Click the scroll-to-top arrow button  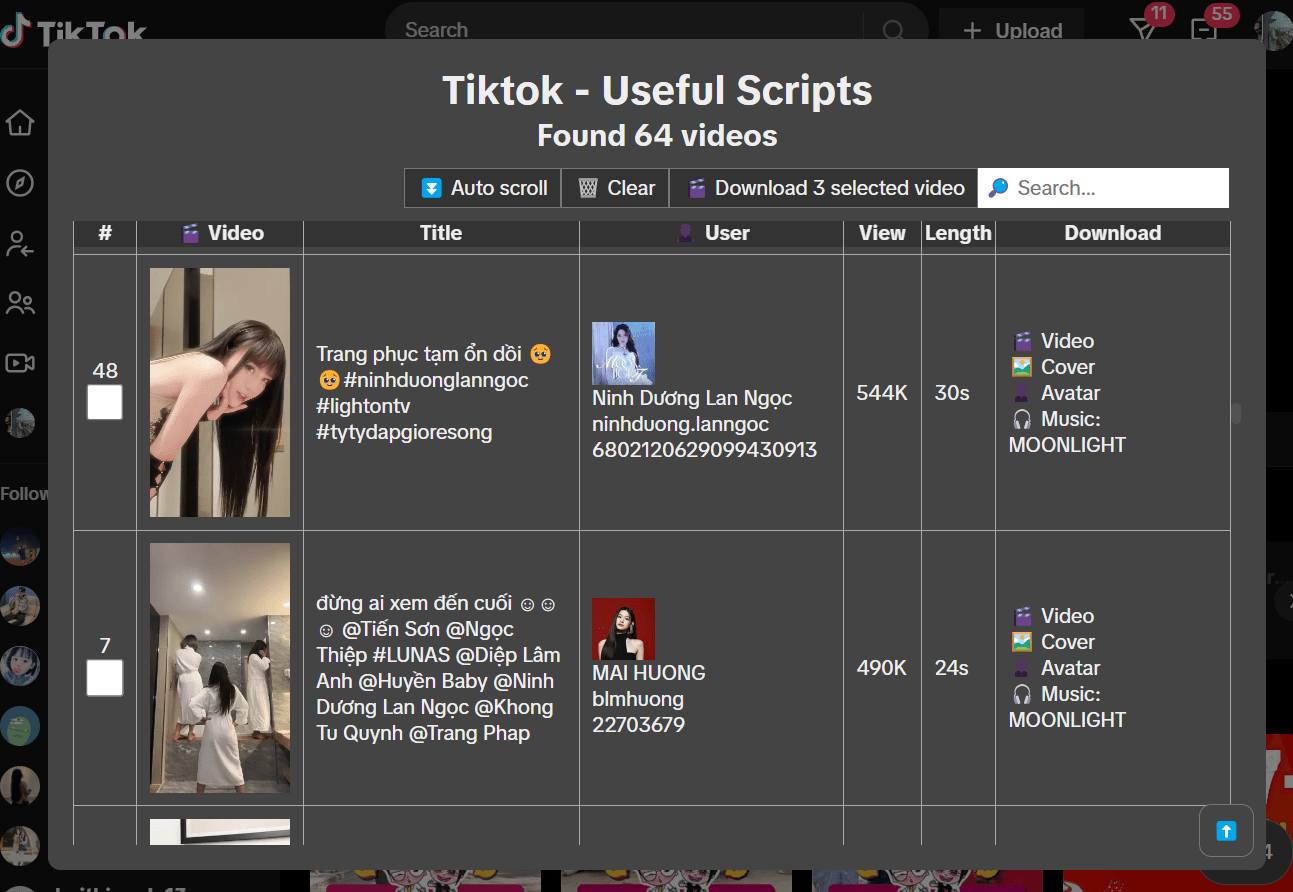coord(1226,831)
